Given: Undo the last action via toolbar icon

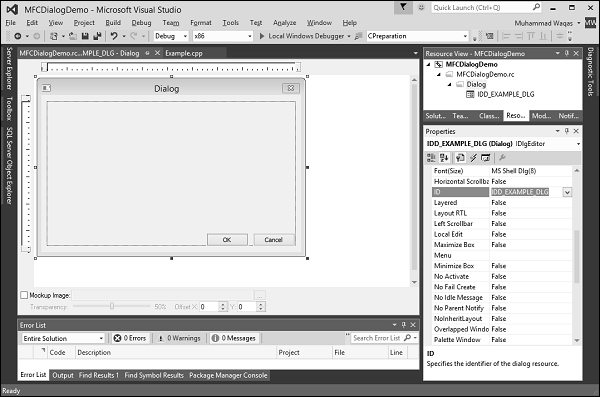Looking at the screenshot, I should pos(114,36).
